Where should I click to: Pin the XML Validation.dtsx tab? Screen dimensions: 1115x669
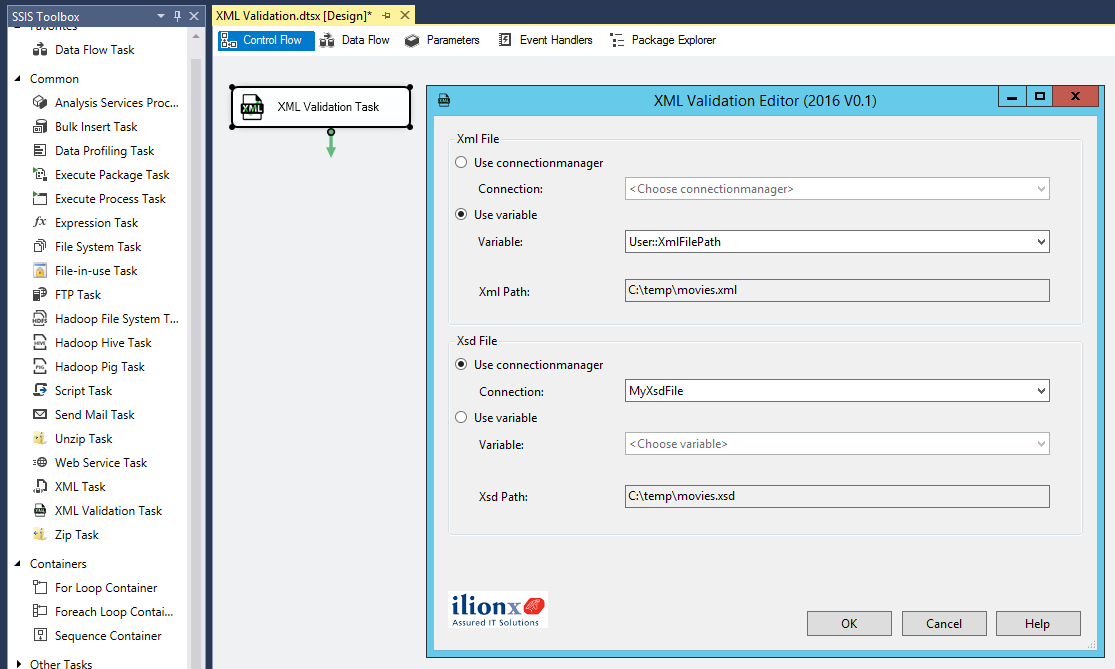pyautogui.click(x=386, y=16)
